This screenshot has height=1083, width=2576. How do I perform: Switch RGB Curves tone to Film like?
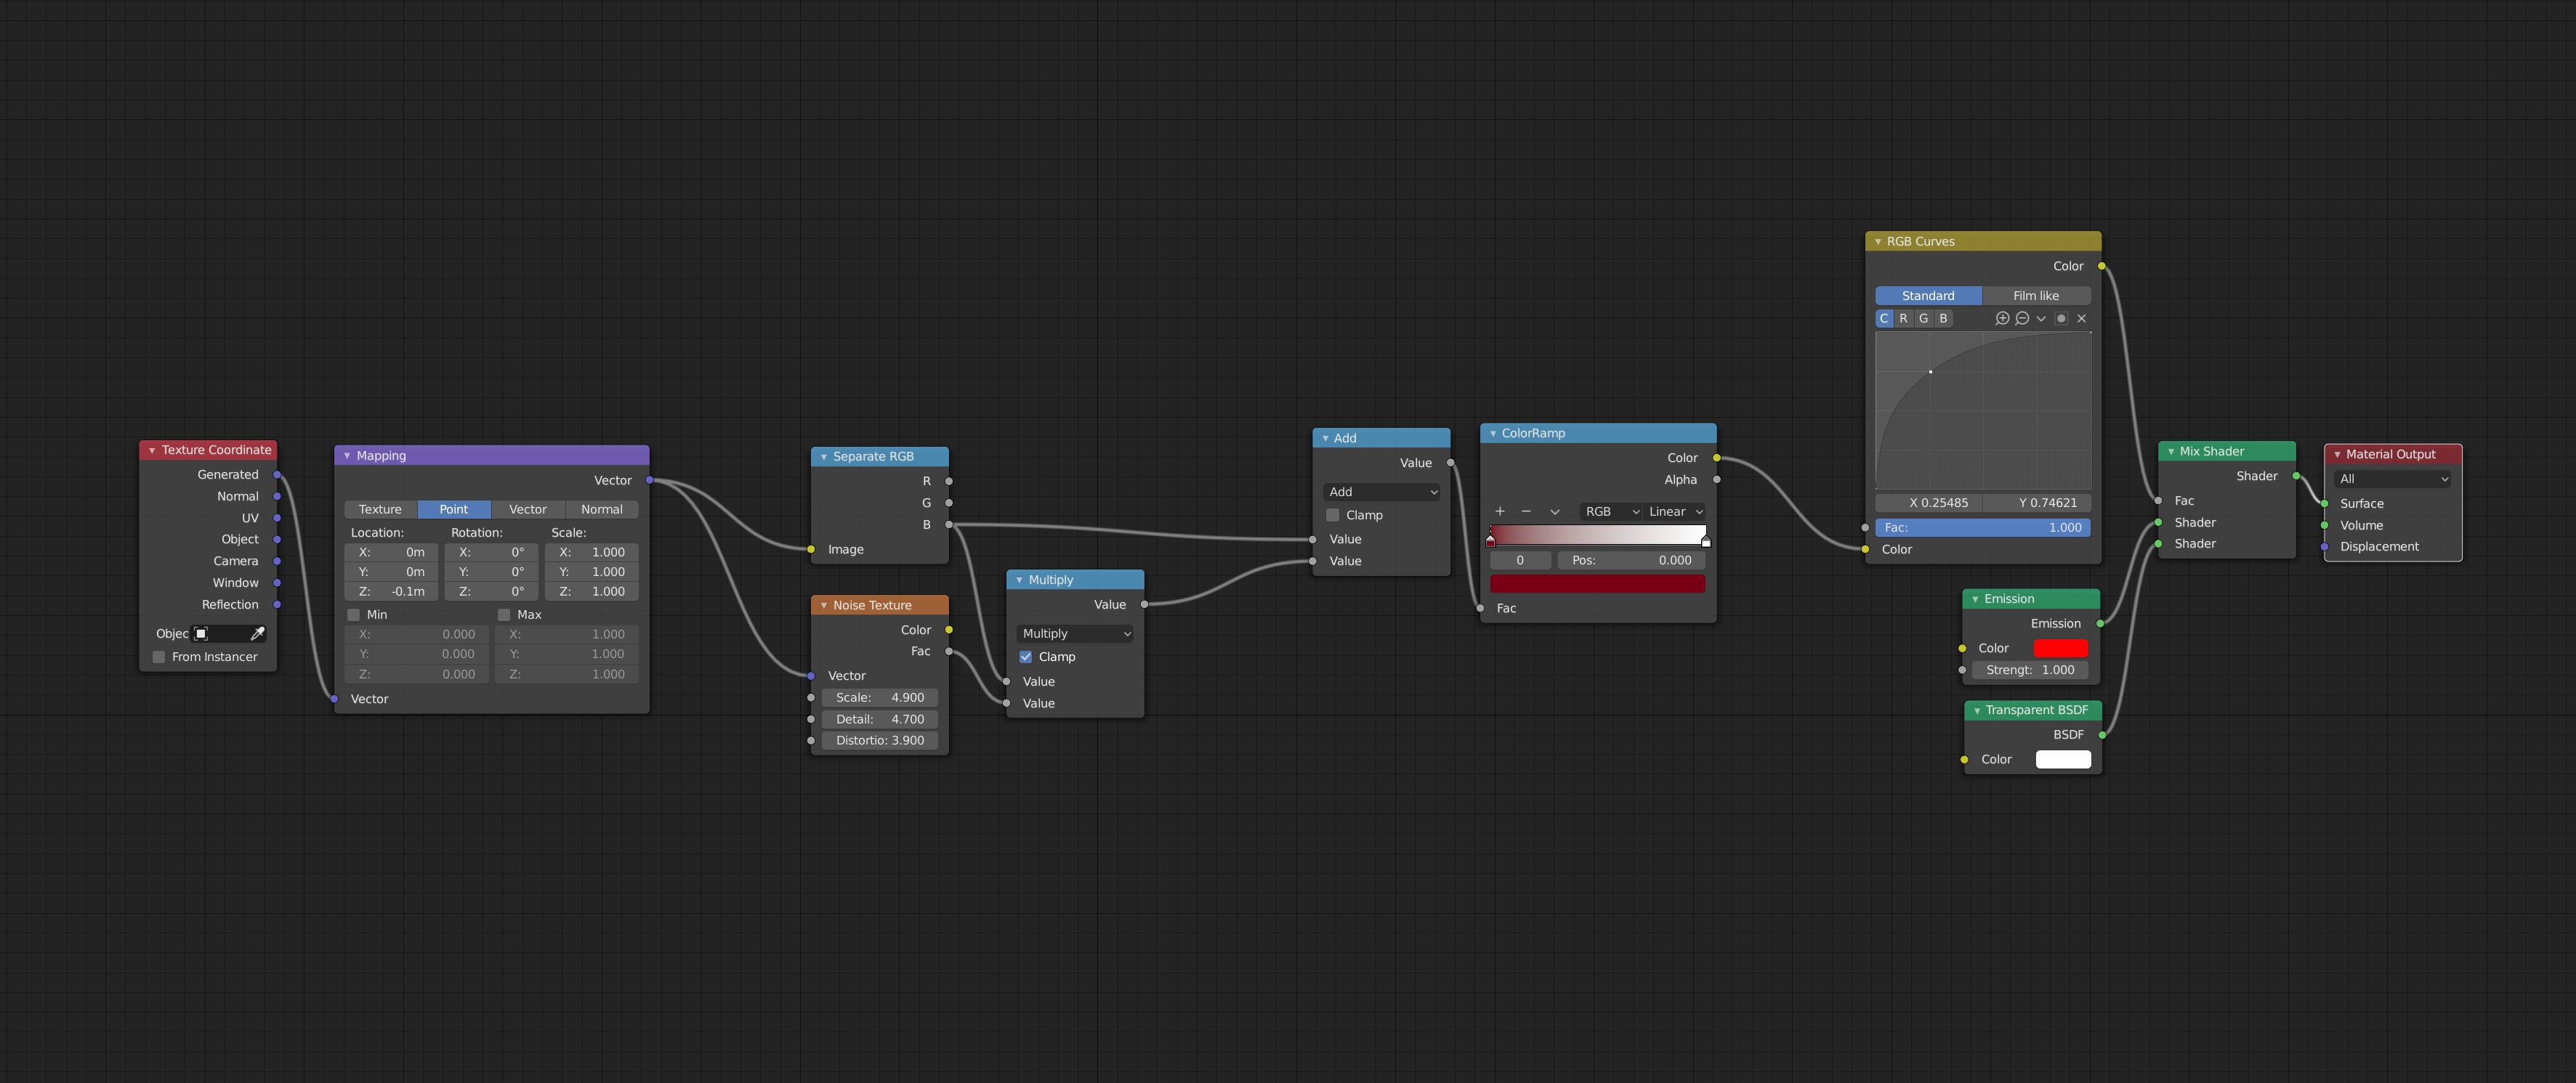coord(2036,296)
